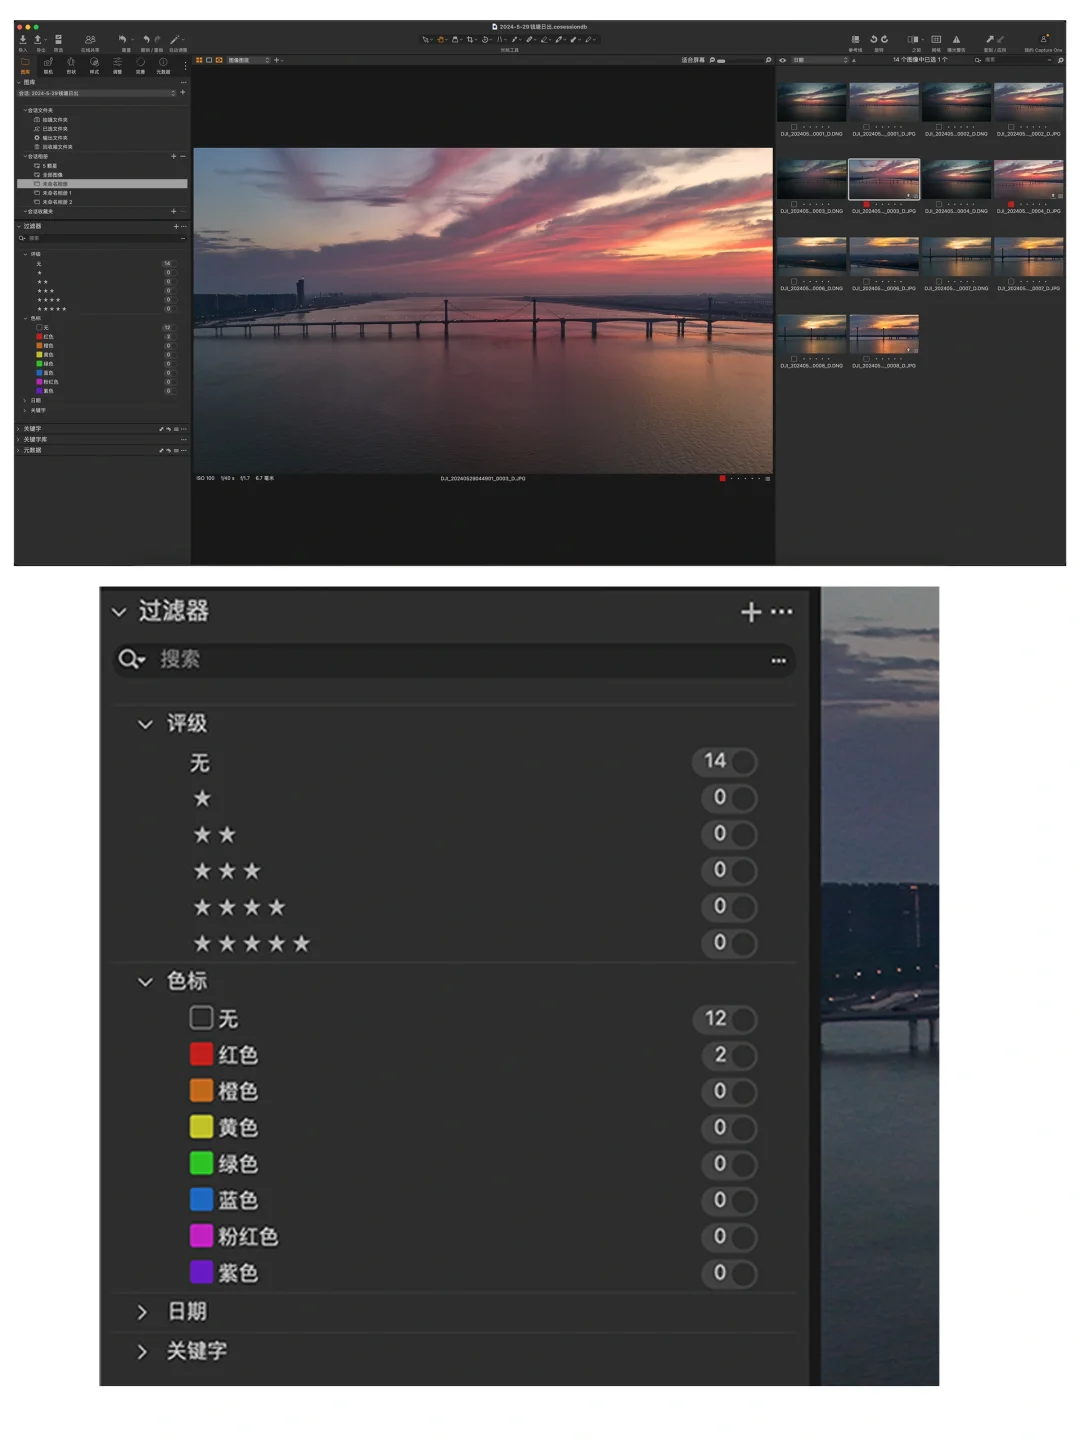Click the 重置 reset icon in toolbar
This screenshot has height=1440, width=1080.
(x=122, y=40)
